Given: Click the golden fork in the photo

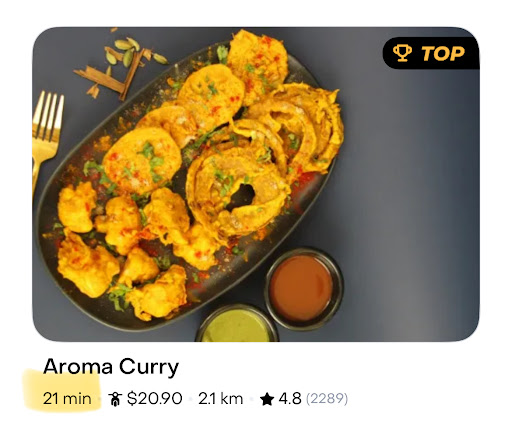Looking at the screenshot, I should tap(46, 140).
